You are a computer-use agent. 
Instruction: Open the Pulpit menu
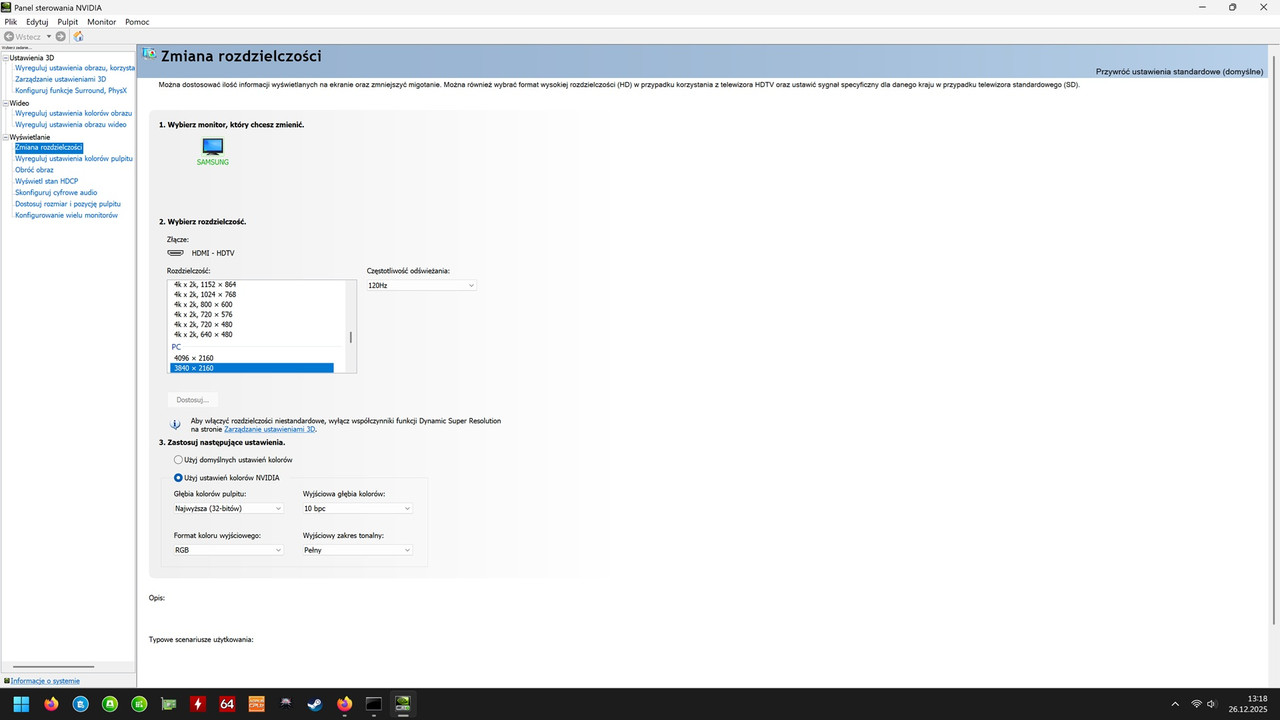68,21
